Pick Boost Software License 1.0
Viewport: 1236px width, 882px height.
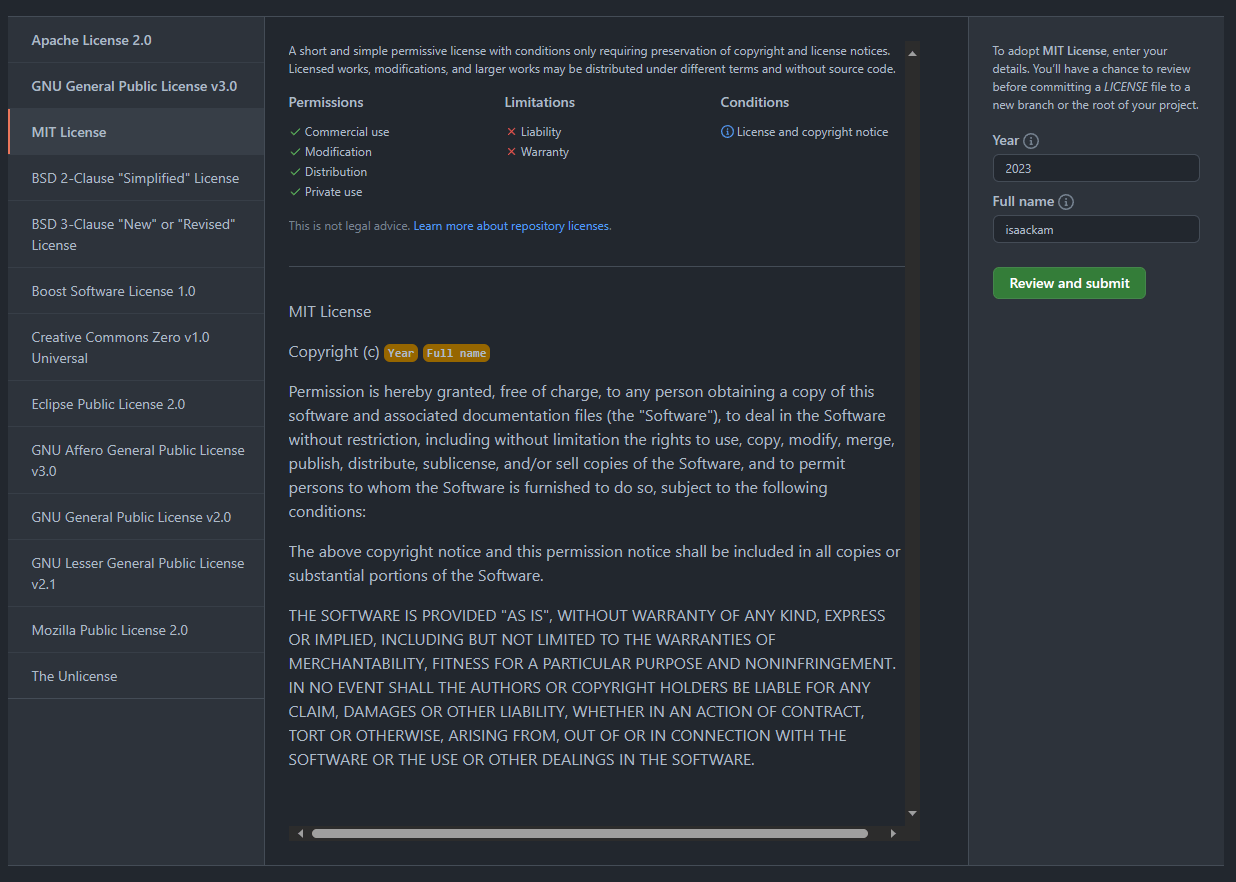click(x=113, y=291)
